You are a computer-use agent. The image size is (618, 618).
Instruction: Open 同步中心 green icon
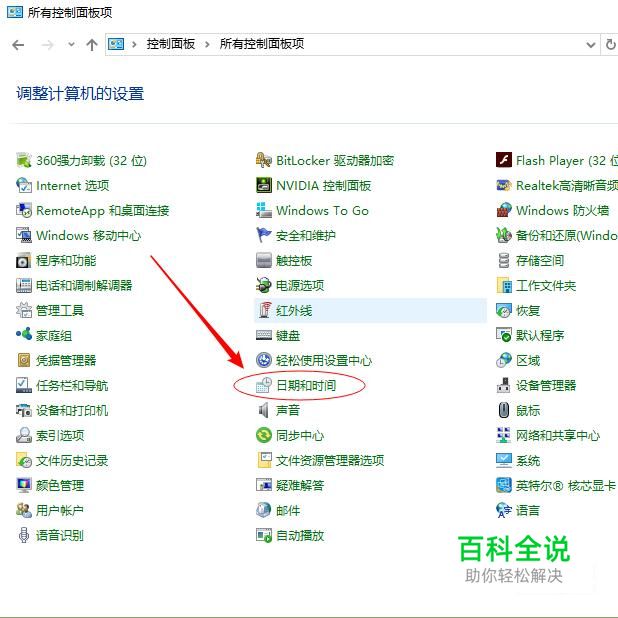click(264, 435)
